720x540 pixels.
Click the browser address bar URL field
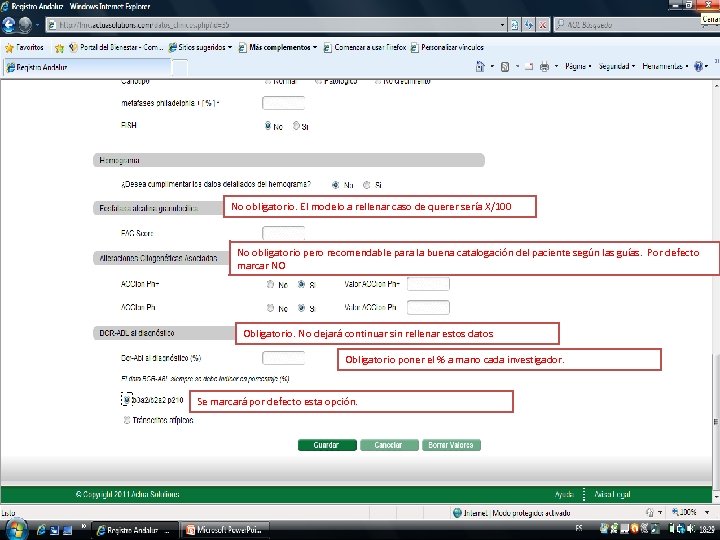coord(277,25)
